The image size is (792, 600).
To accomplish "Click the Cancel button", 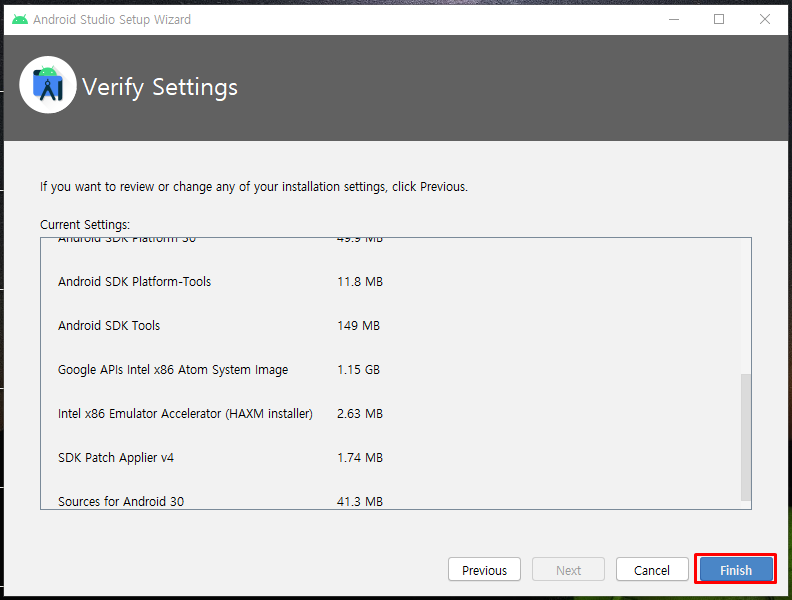I will 652,570.
